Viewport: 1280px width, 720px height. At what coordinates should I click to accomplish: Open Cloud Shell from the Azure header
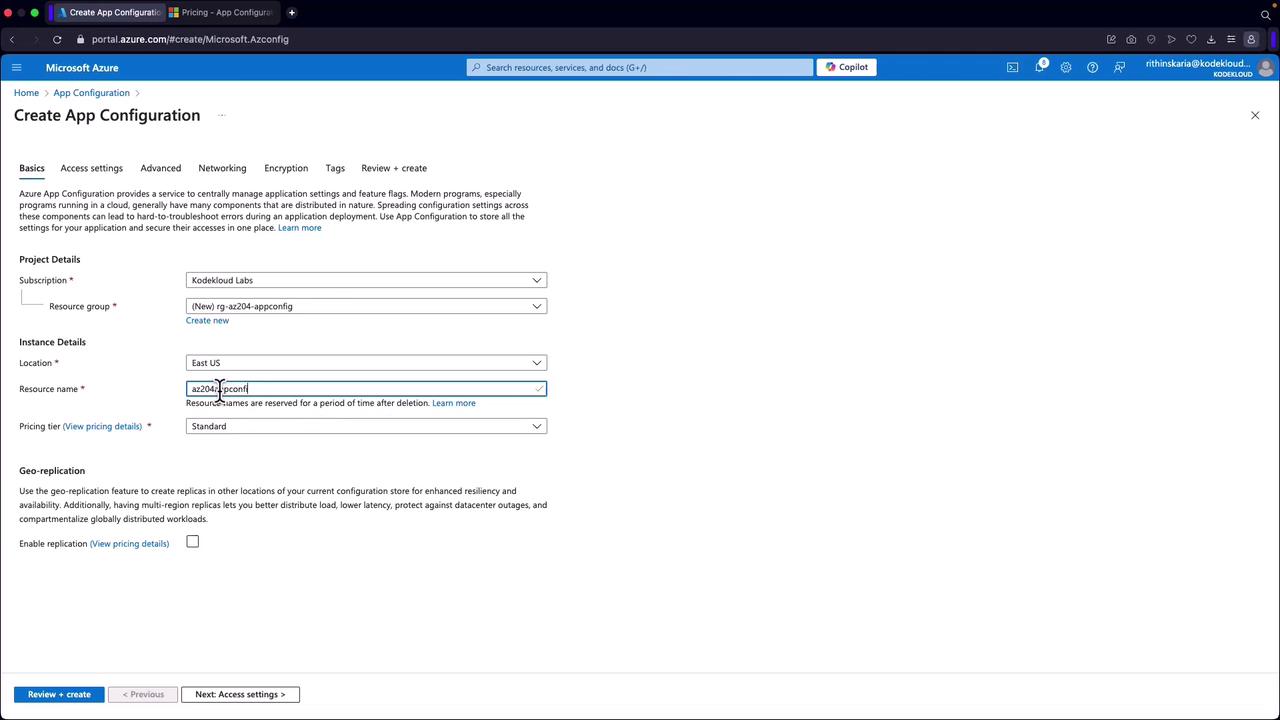coord(1012,67)
